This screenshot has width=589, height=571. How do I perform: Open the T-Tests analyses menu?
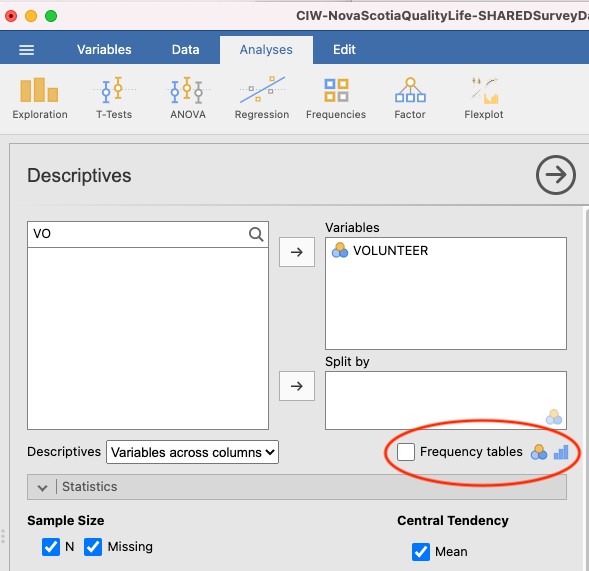click(x=114, y=98)
